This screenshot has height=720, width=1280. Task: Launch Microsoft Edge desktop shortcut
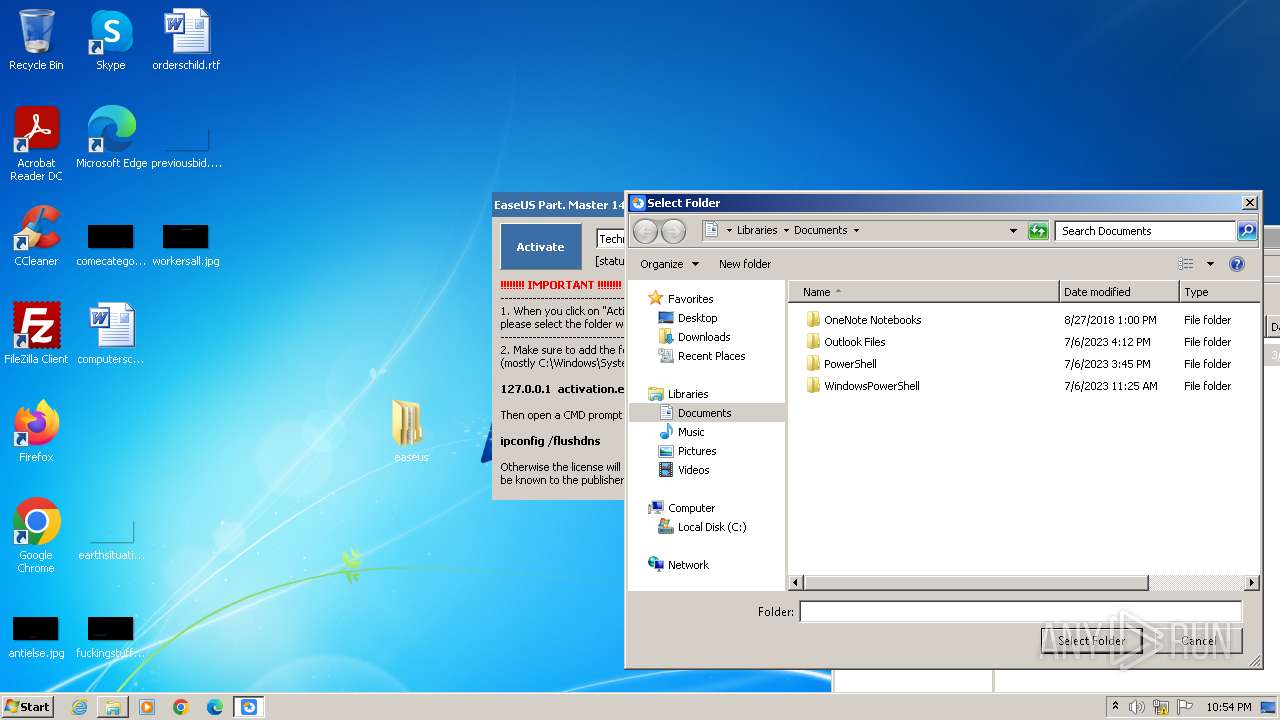pyautogui.click(x=111, y=138)
